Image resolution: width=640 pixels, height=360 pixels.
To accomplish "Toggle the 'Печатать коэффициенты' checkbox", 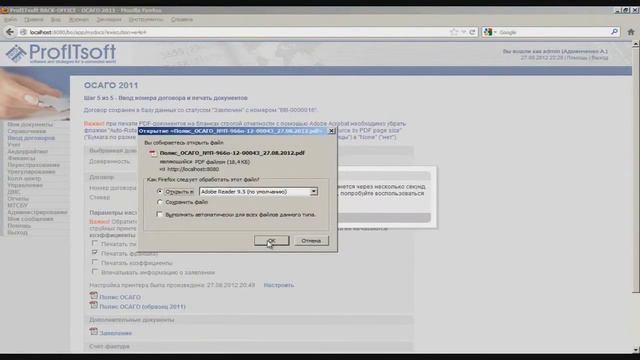I will [x=95, y=262].
